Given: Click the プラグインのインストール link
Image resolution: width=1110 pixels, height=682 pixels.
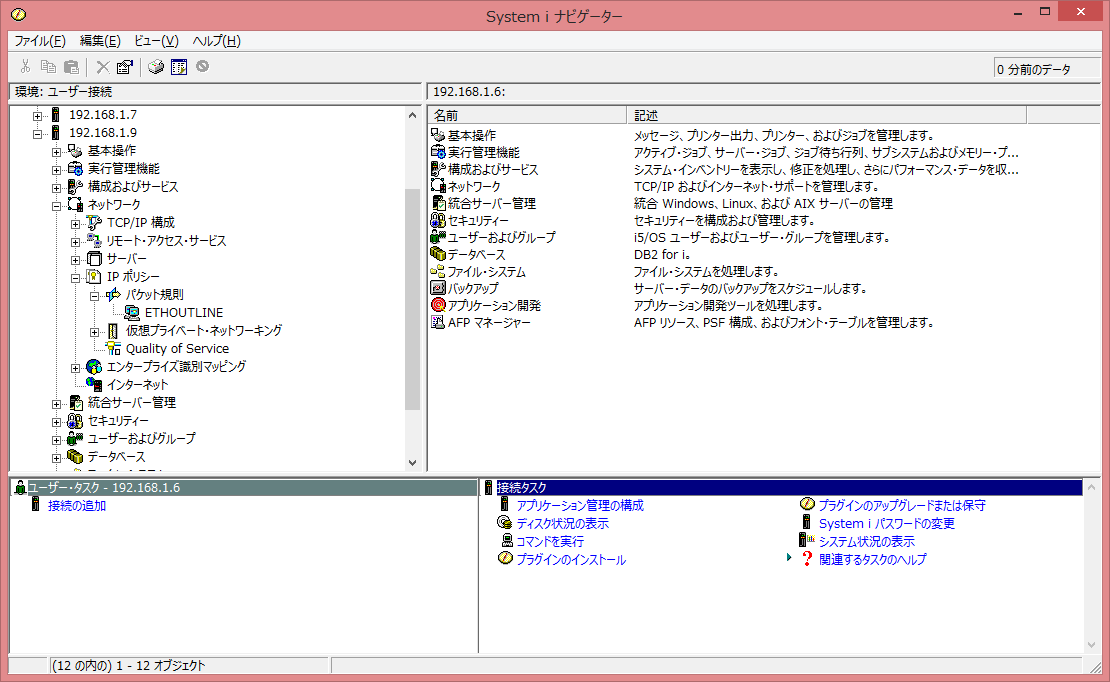Looking at the screenshot, I should click(x=570, y=560).
